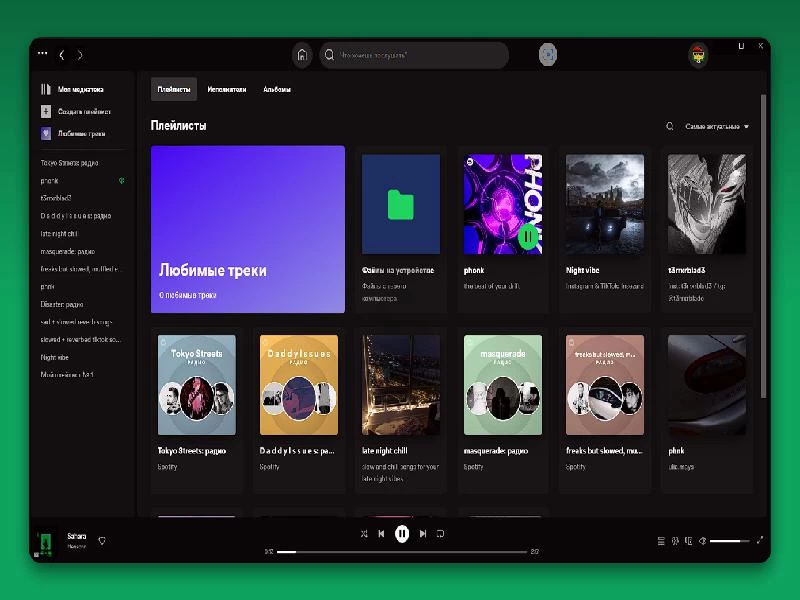The width and height of the screenshot is (800, 600).
Task: Select slowed + reverbed tiktok sidebar item
Action: coord(81,339)
